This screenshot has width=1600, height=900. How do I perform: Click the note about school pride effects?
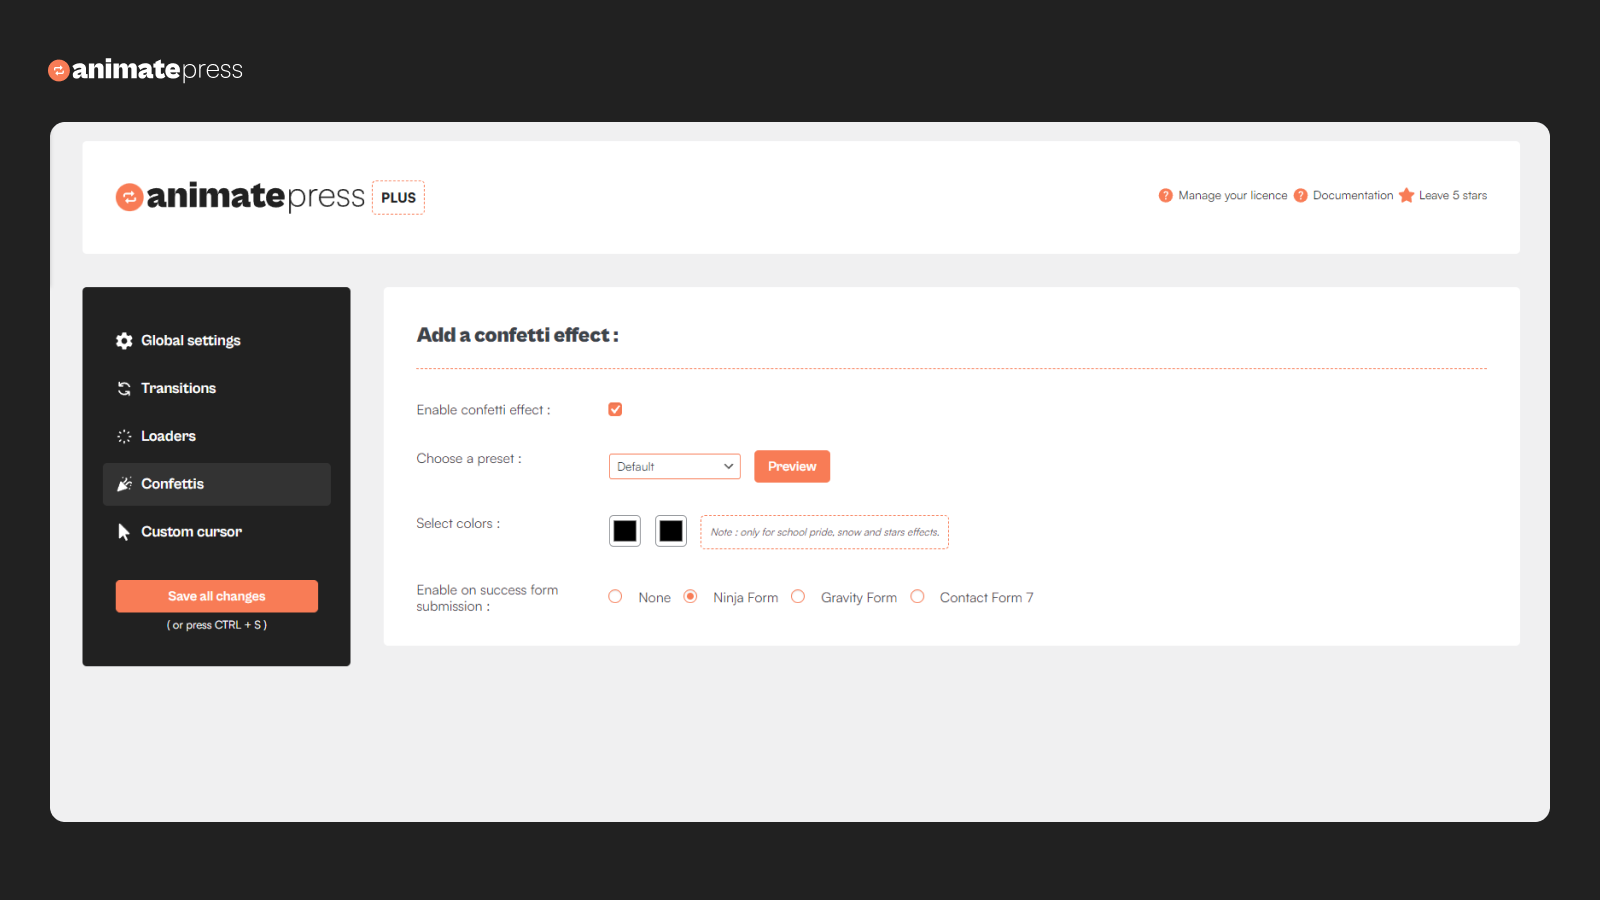coord(825,532)
